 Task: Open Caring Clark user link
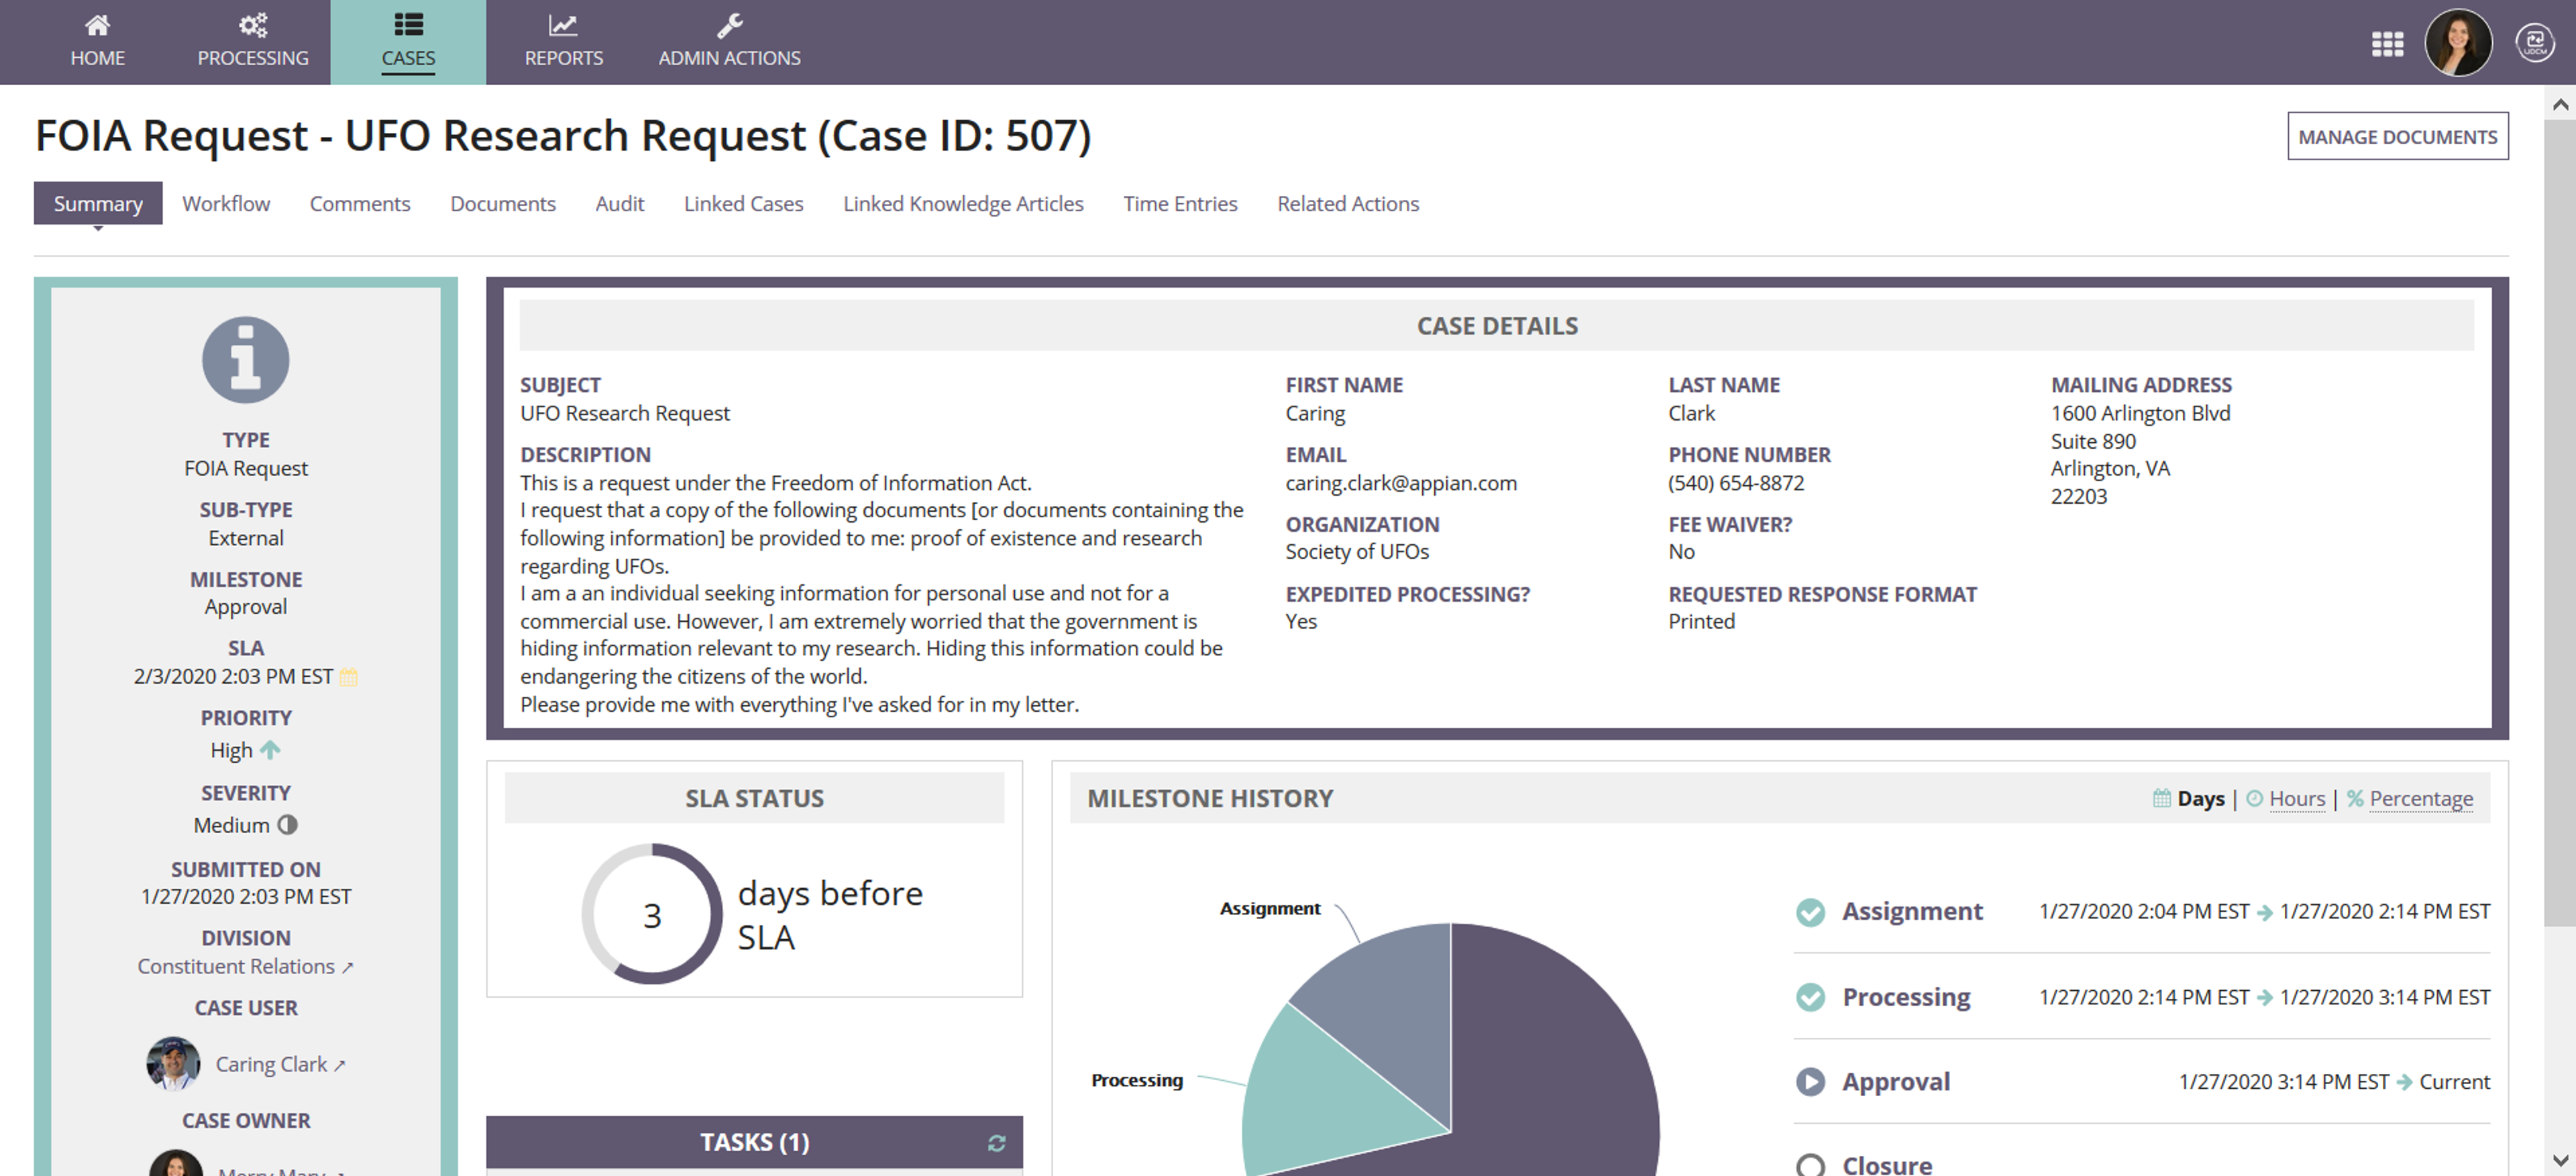point(280,1064)
